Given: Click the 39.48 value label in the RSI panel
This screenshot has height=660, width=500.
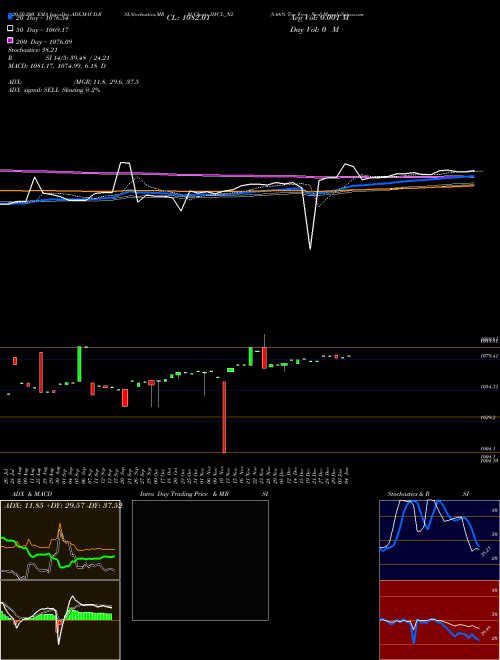Looking at the screenshot, I should tap(486, 631).
